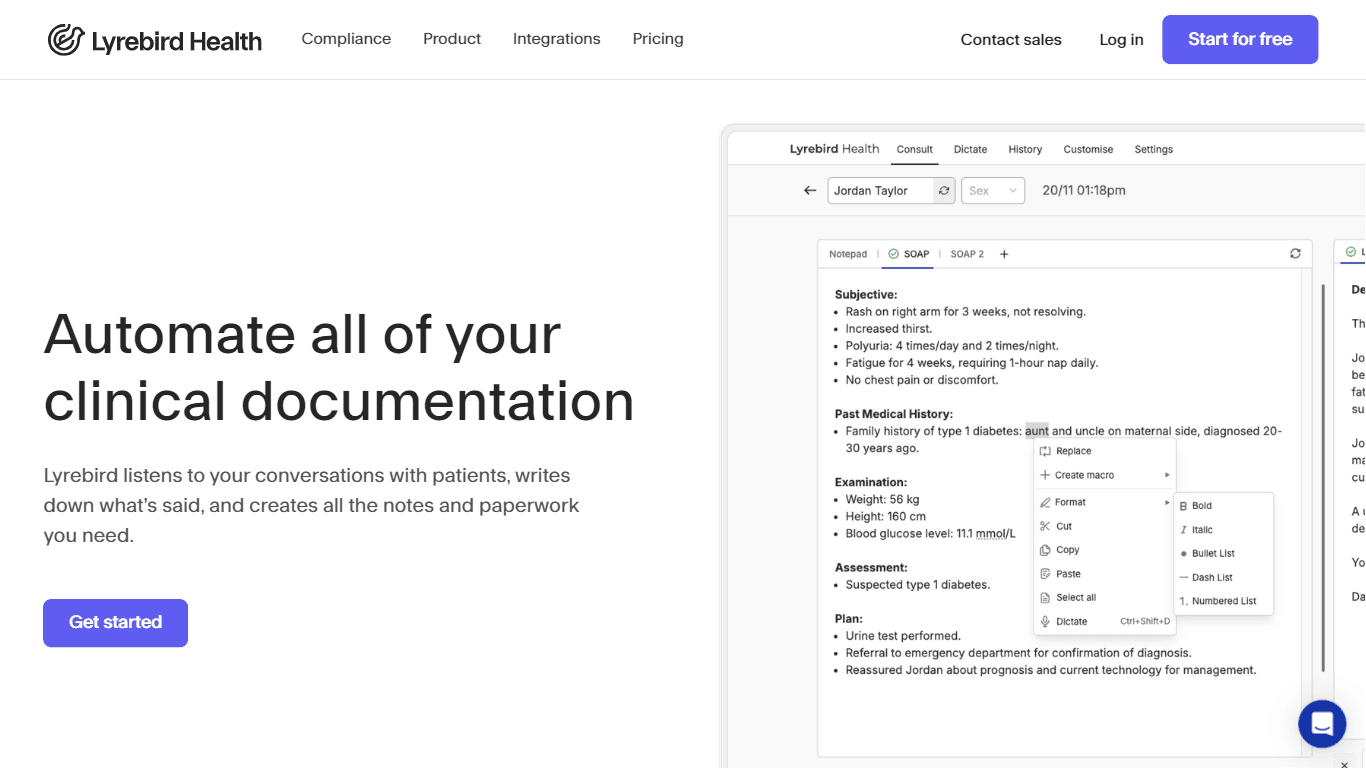
Task: Apply Bullet List formatting
Action: (1223, 553)
